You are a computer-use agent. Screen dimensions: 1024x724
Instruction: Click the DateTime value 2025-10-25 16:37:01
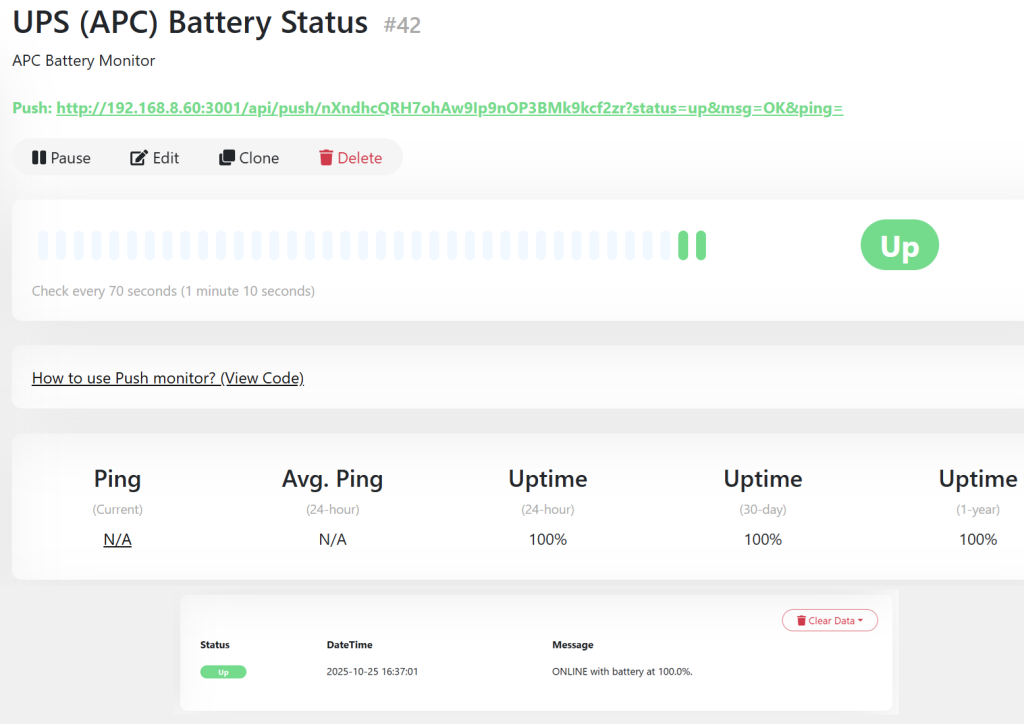tap(372, 671)
